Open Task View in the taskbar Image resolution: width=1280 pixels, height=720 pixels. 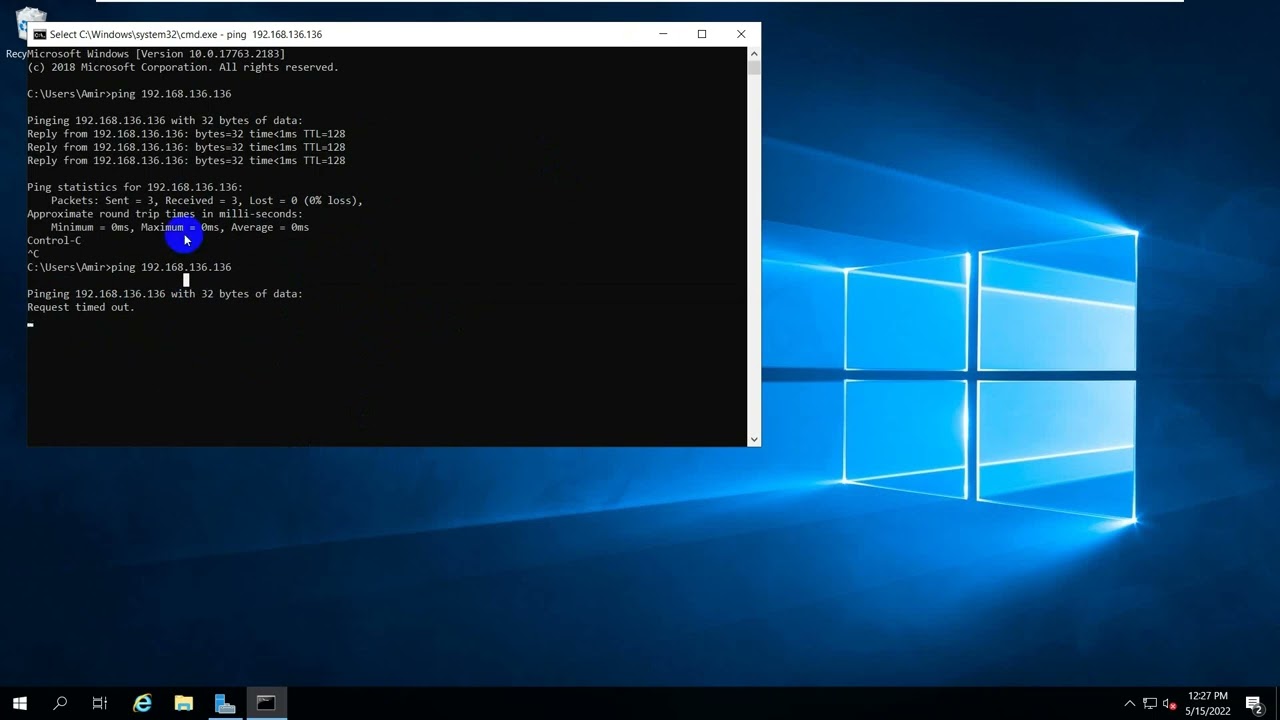[x=100, y=703]
